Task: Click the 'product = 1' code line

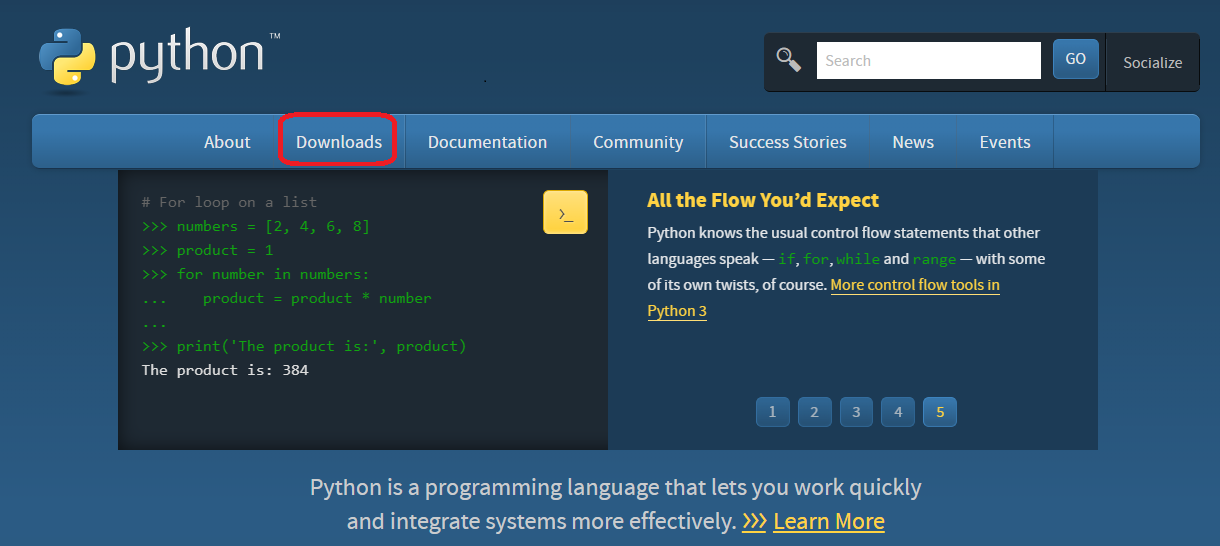Action: [x=207, y=250]
